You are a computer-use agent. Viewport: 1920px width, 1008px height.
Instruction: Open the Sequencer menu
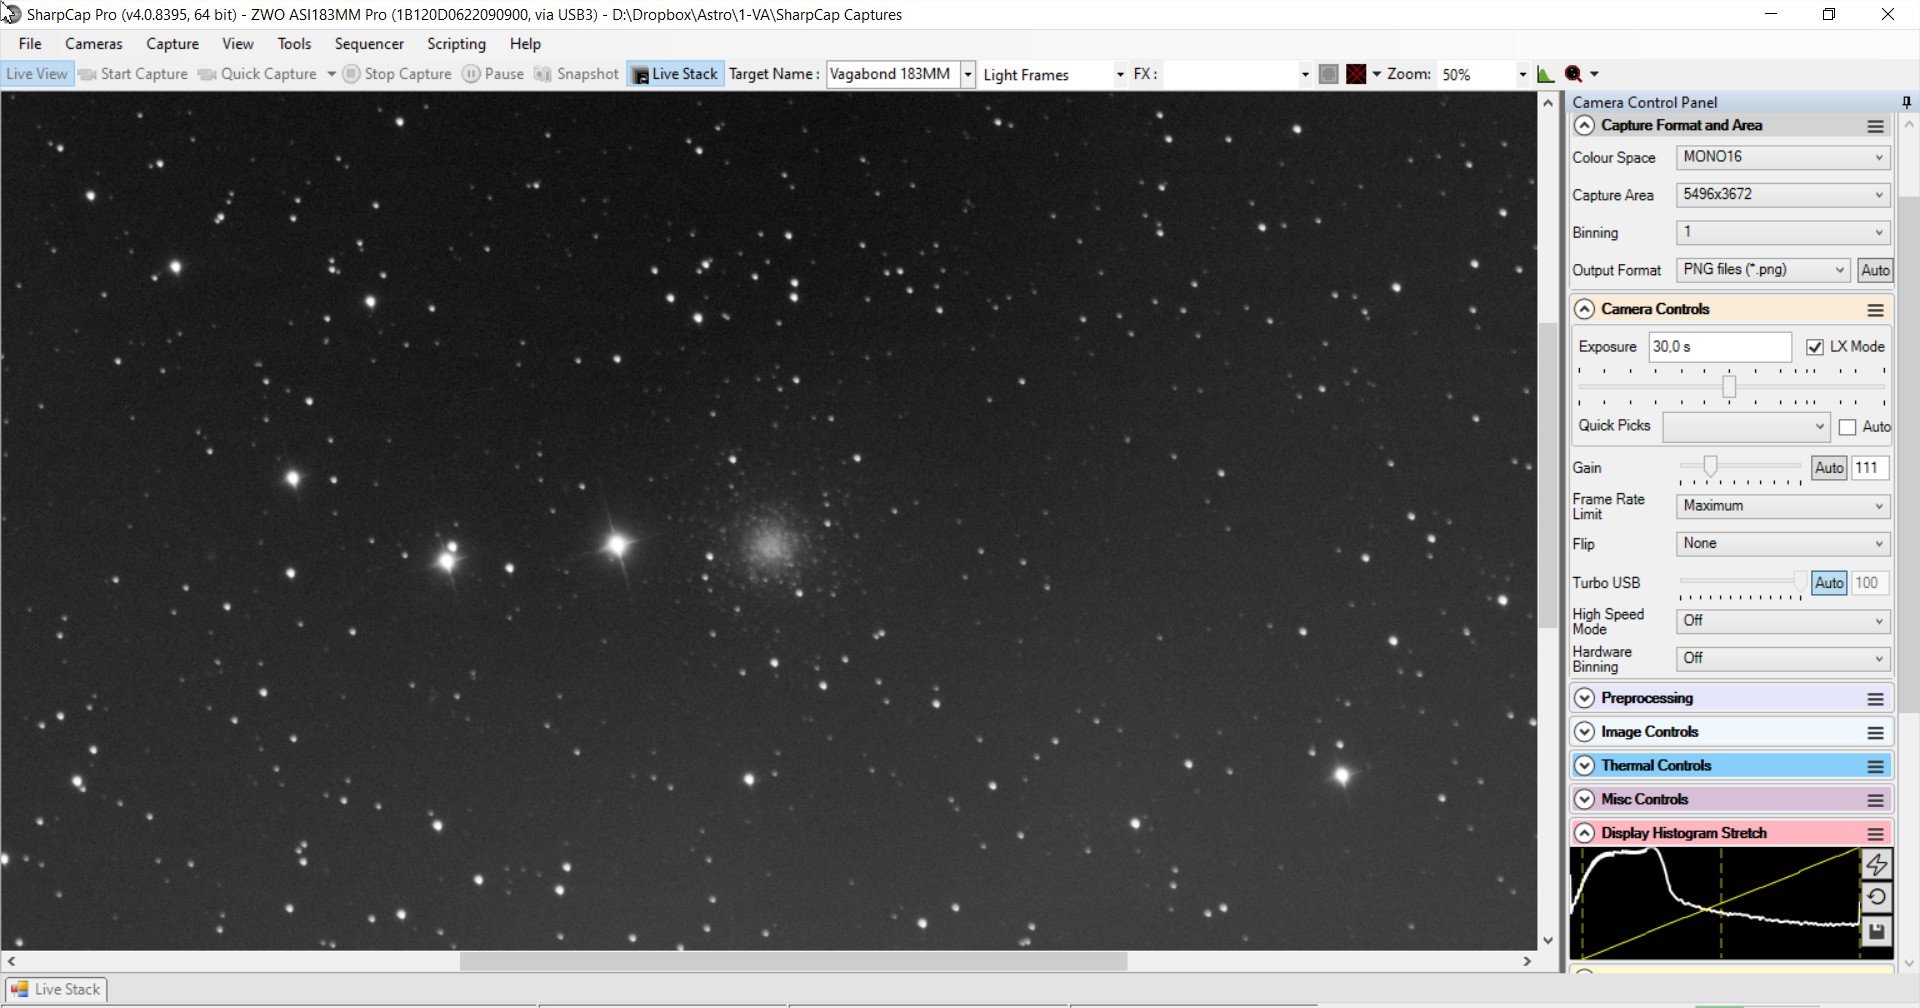click(x=369, y=44)
